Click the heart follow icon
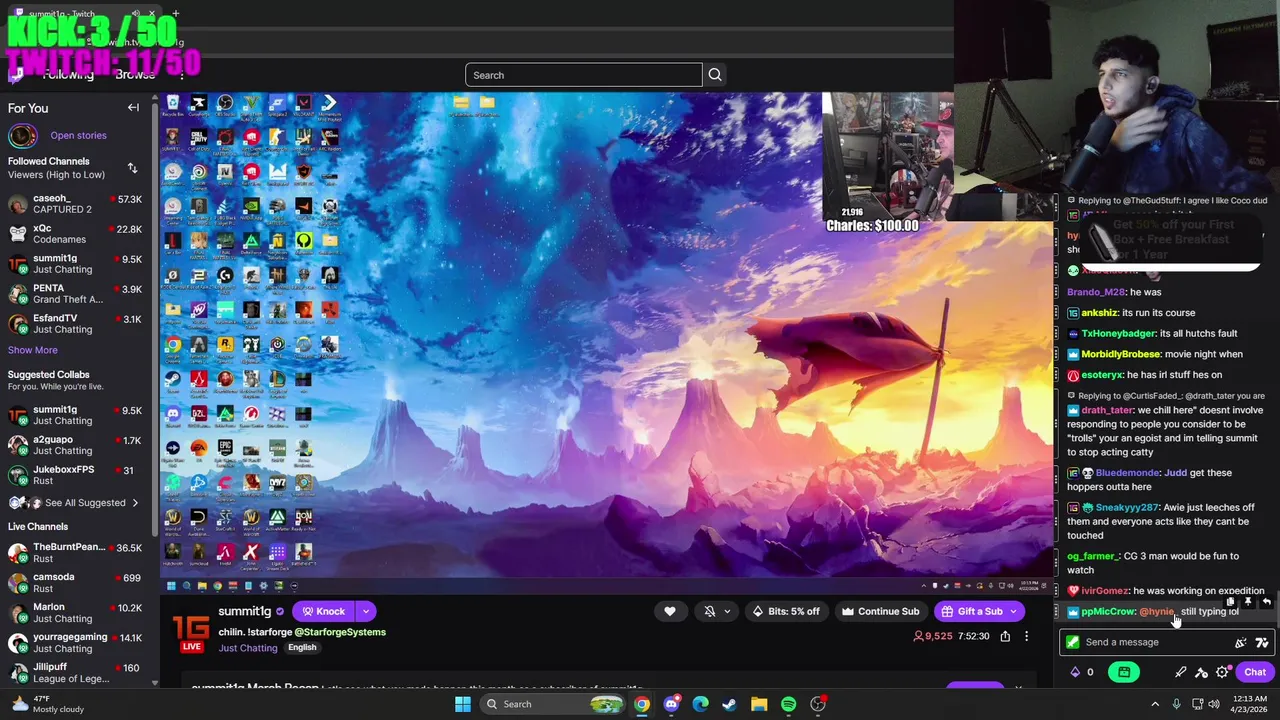 point(670,611)
